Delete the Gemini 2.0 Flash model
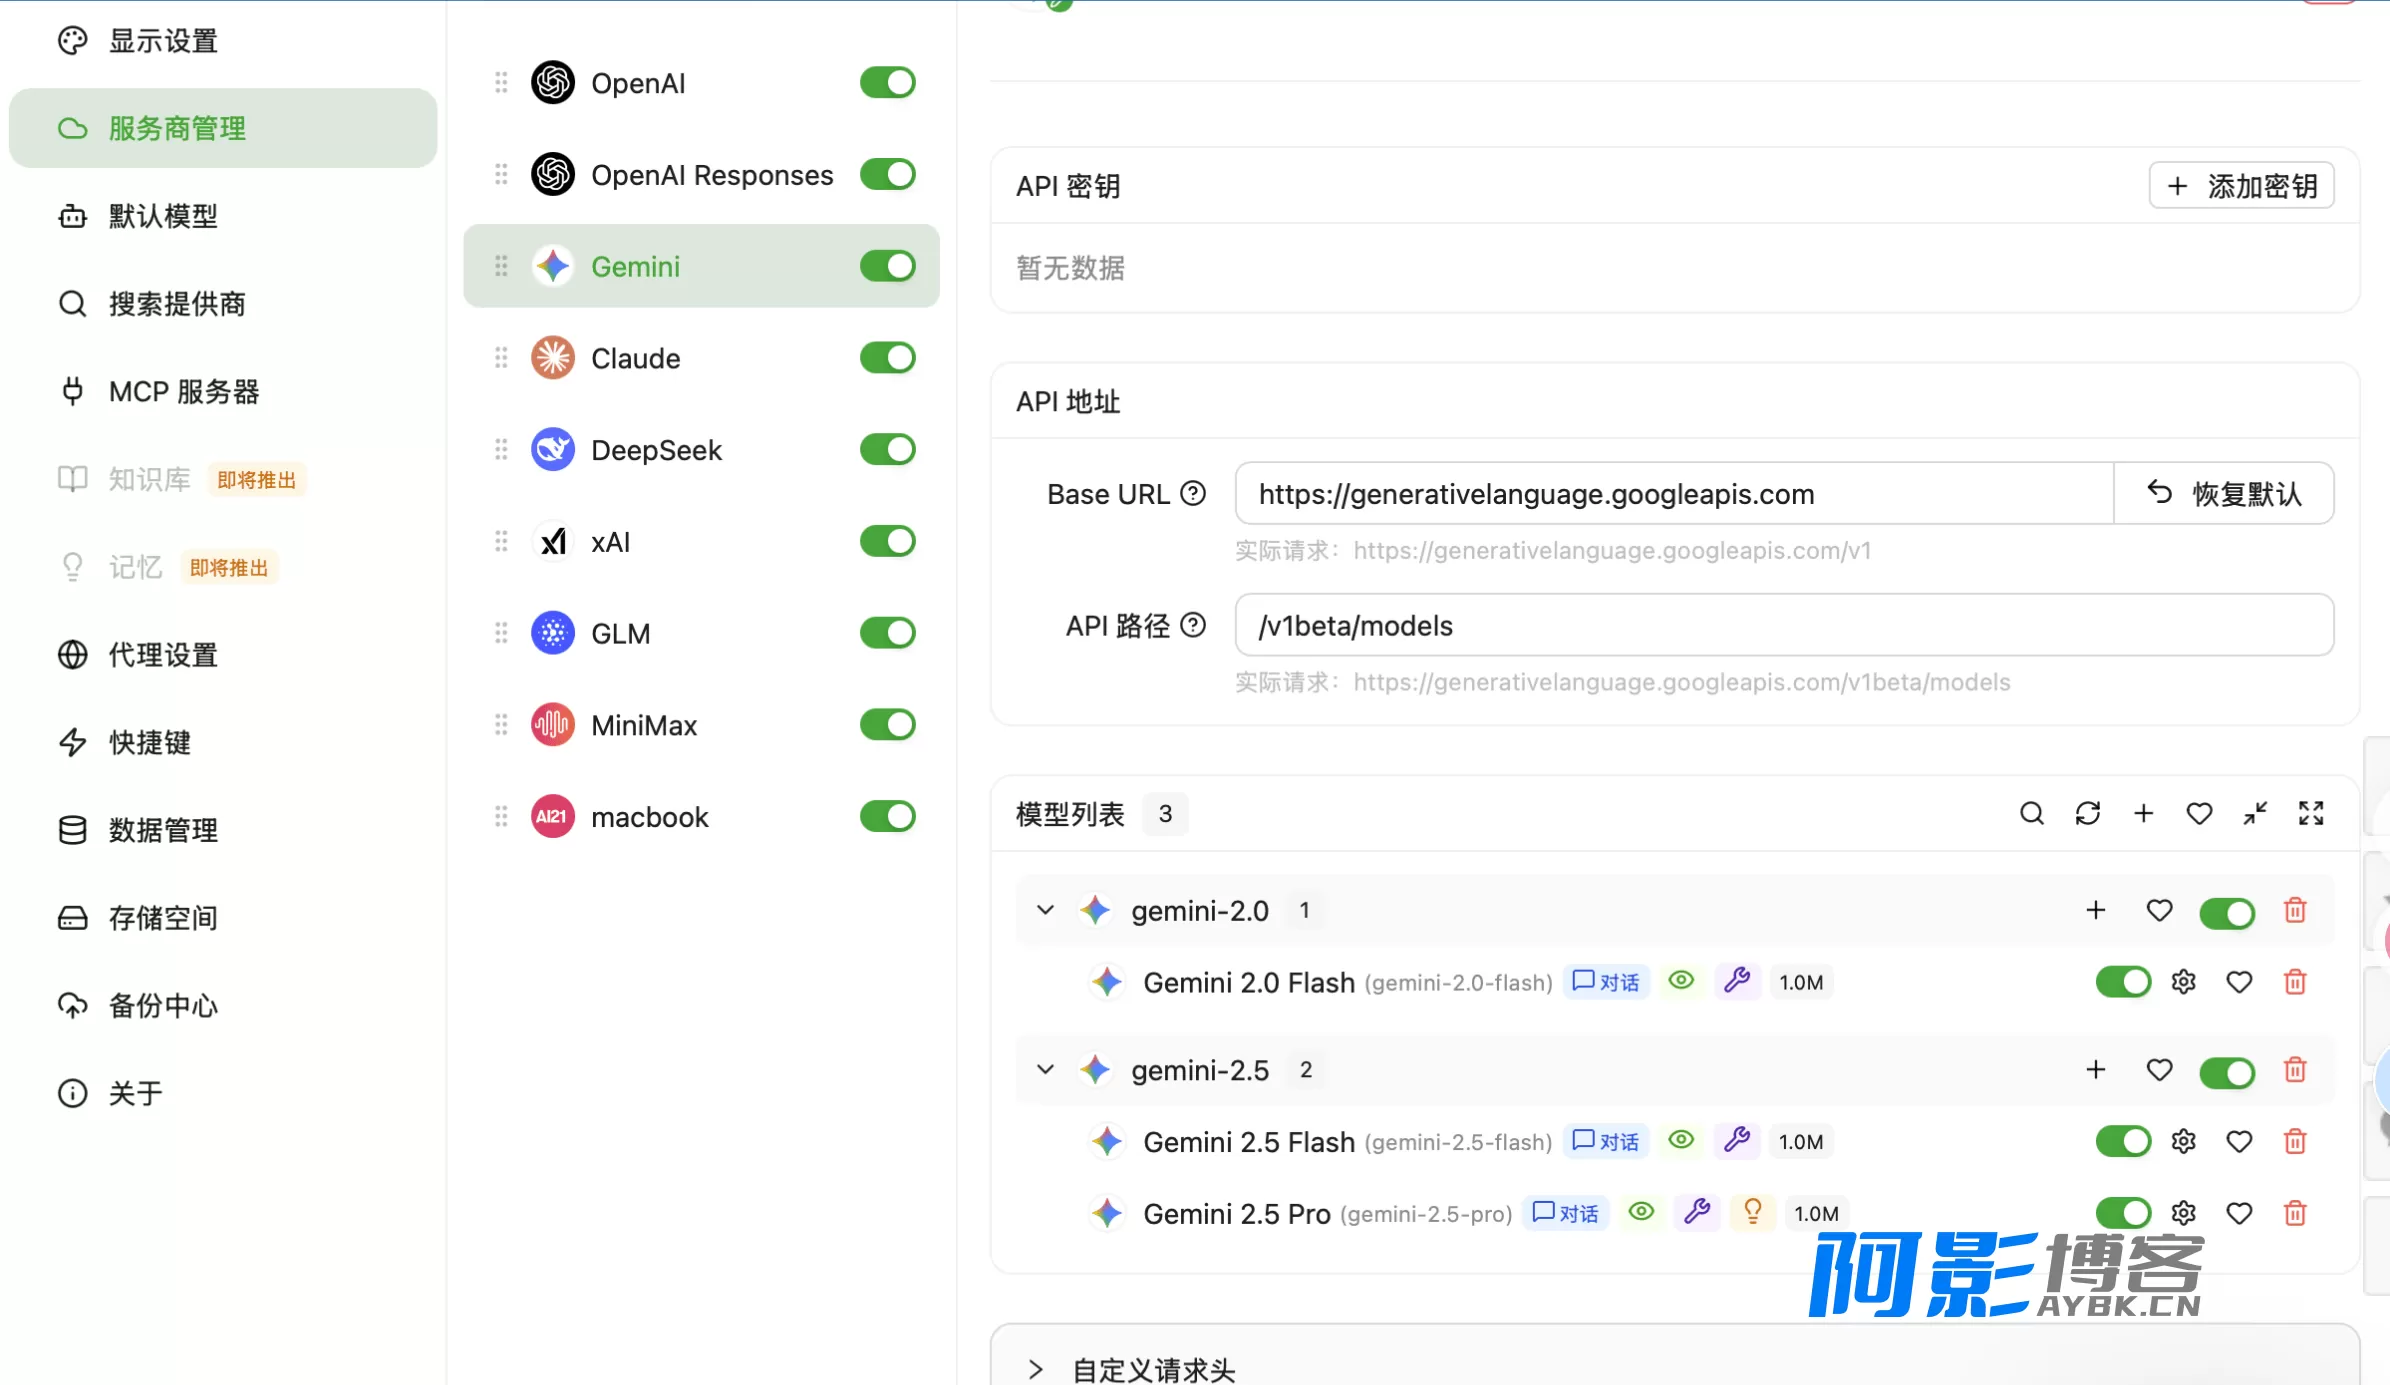The height and width of the screenshot is (1385, 2390). [2295, 982]
